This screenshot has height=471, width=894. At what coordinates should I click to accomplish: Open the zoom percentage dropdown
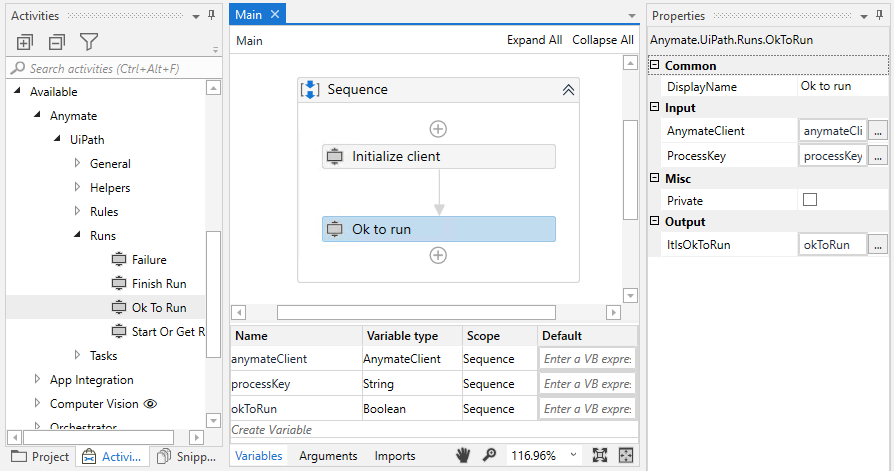coord(574,455)
